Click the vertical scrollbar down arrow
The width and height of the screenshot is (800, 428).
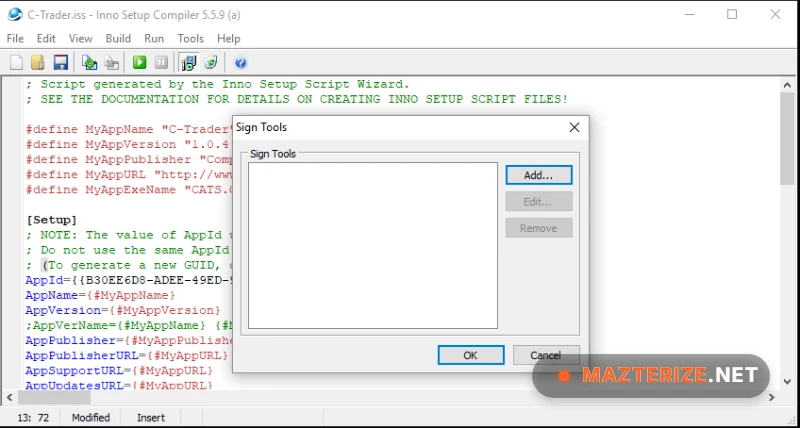(x=787, y=381)
